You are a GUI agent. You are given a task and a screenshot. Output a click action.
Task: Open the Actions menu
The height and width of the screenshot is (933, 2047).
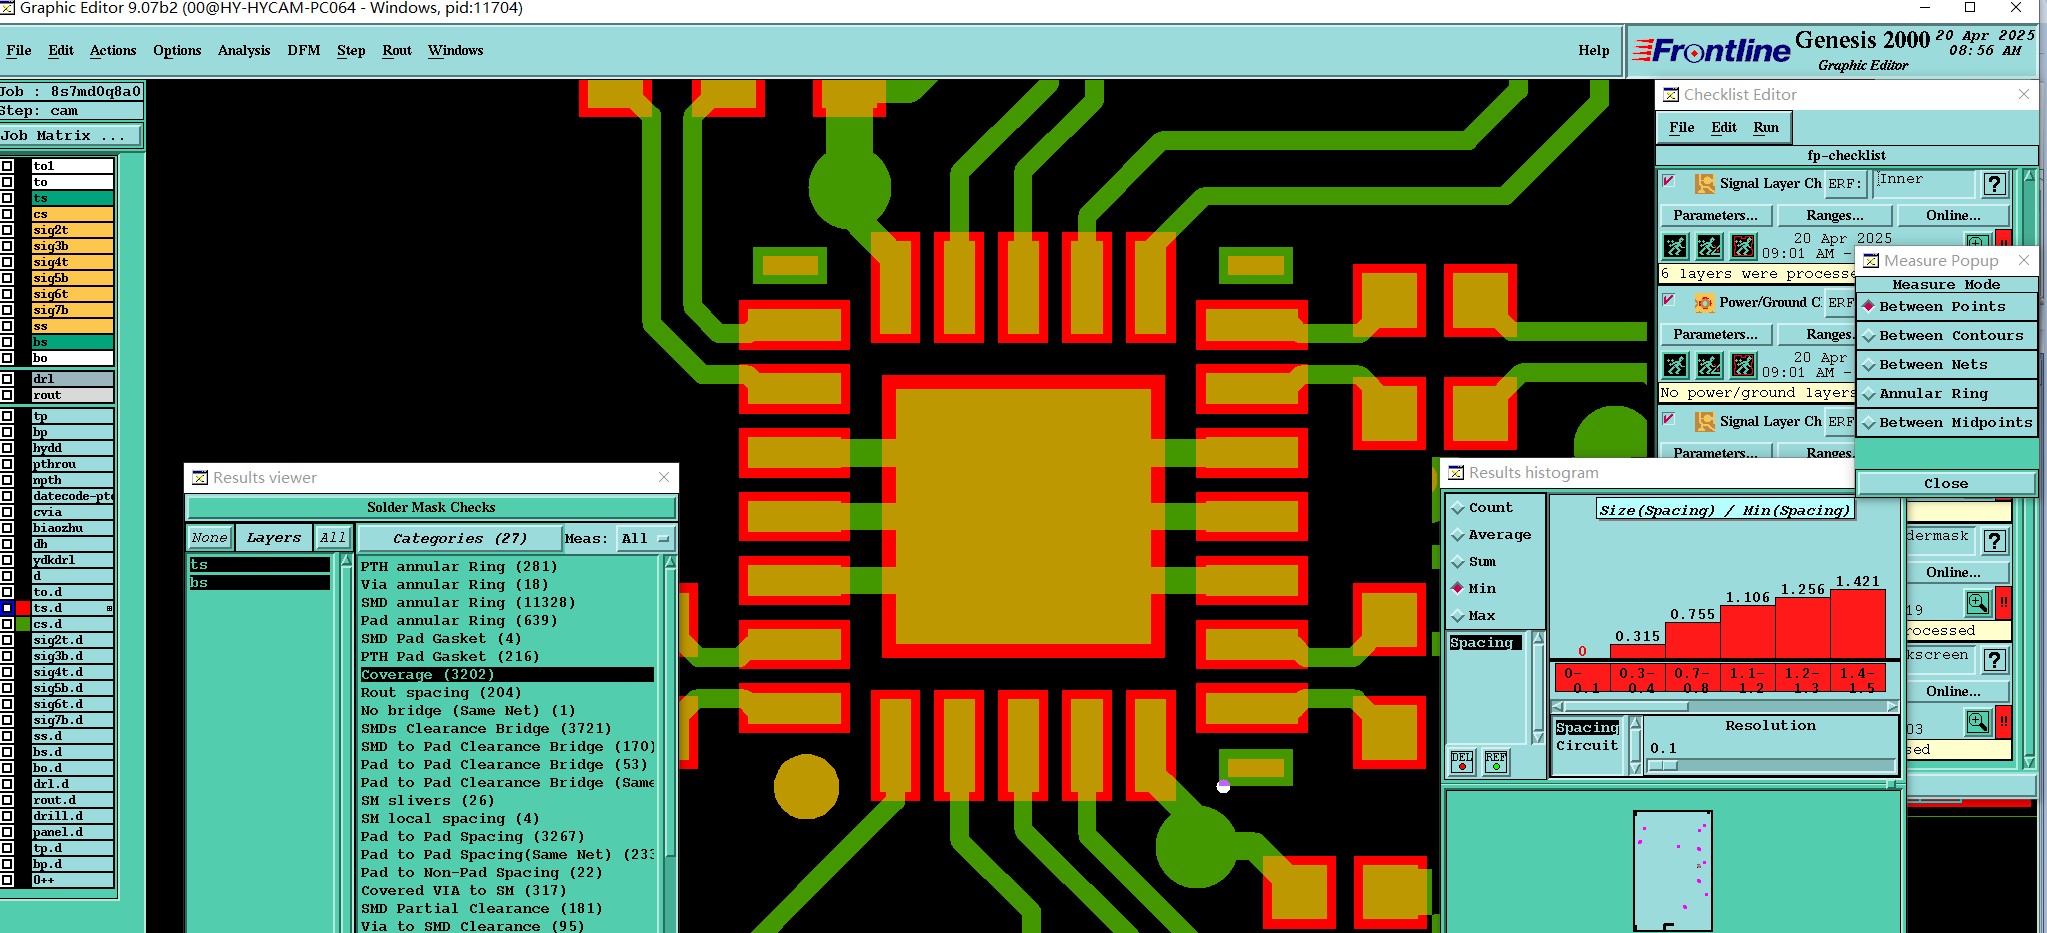click(113, 50)
